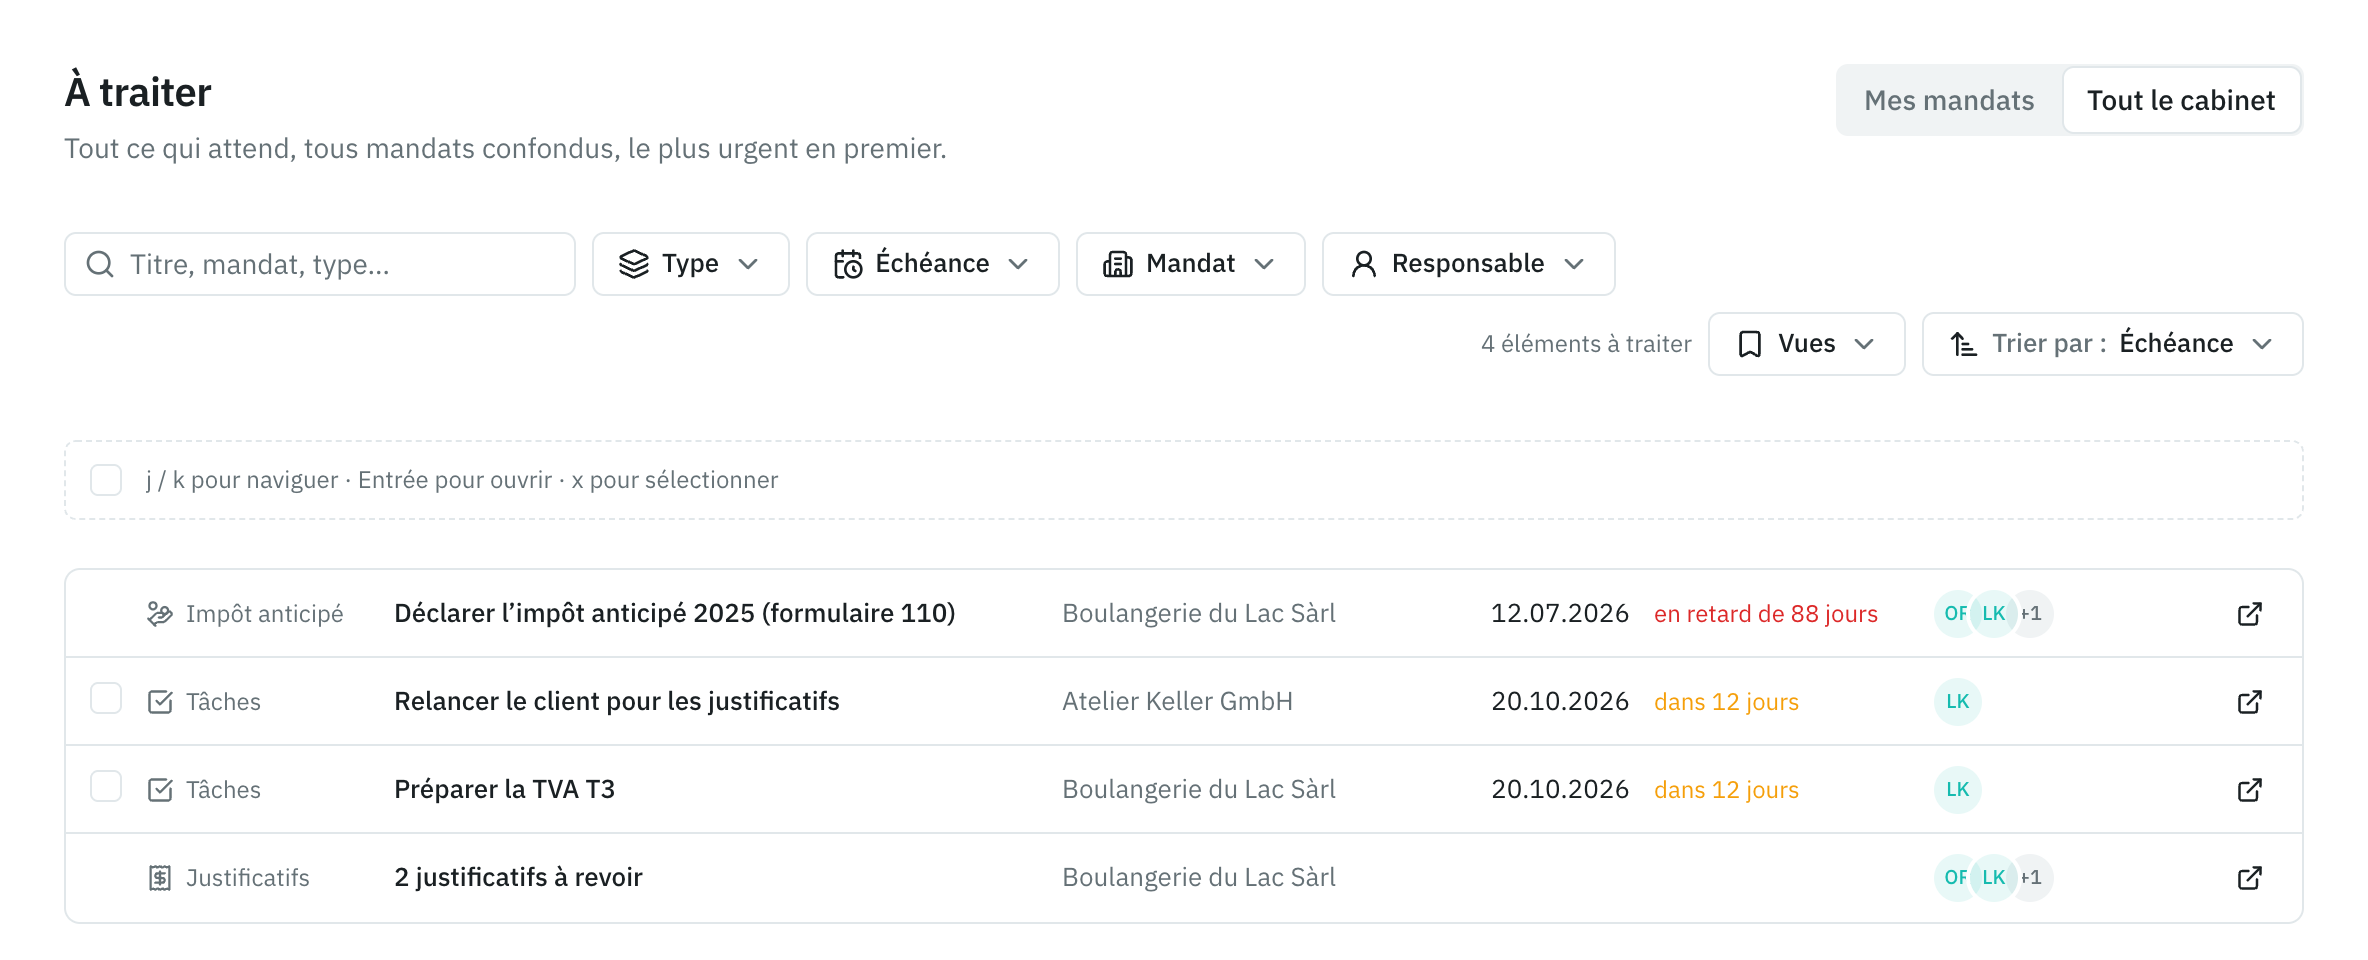2368x960 pixels.
Task: Click Atelier Keller GmbH mandate name
Action: click(1177, 702)
